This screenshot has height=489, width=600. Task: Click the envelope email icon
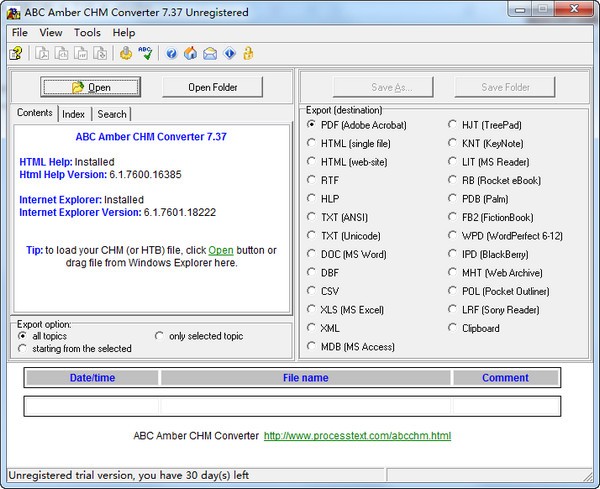coord(210,54)
